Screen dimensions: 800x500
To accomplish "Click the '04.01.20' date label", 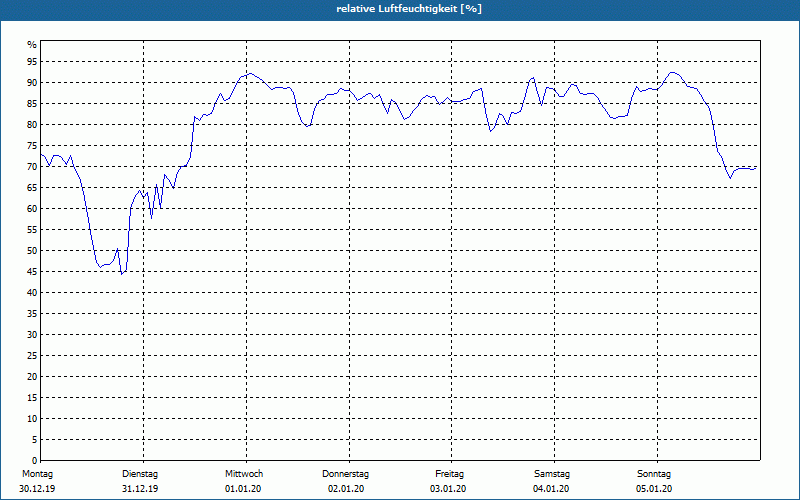I will coord(551,489).
